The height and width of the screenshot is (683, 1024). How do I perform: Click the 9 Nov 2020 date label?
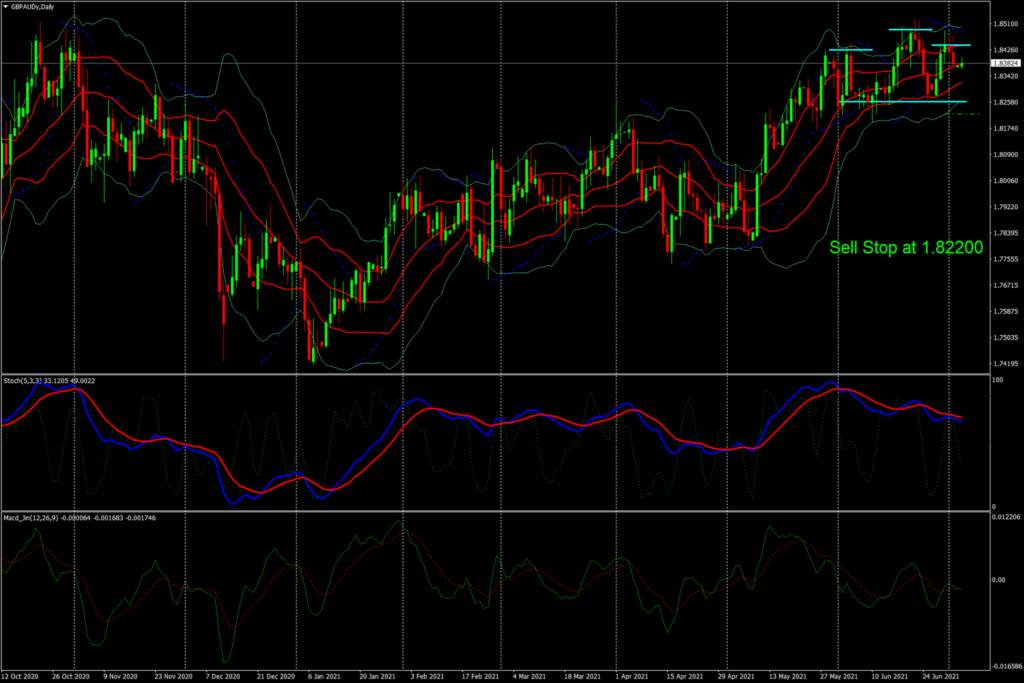point(121,676)
